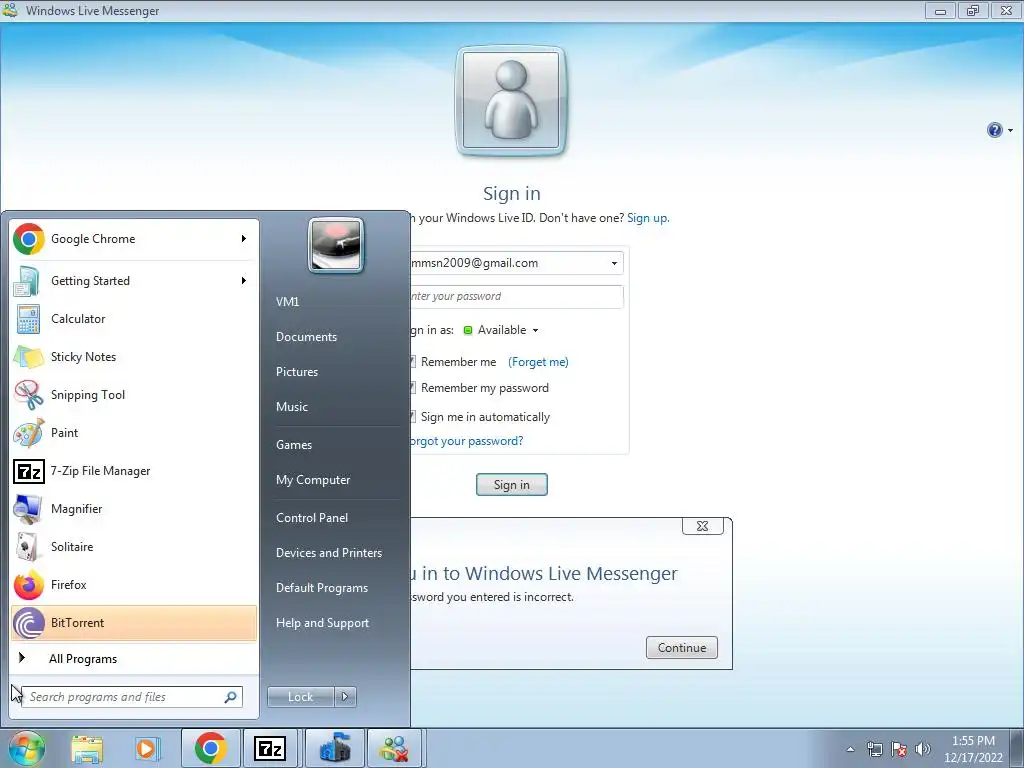
Task: Open the Messenger help icon
Action: 994,130
